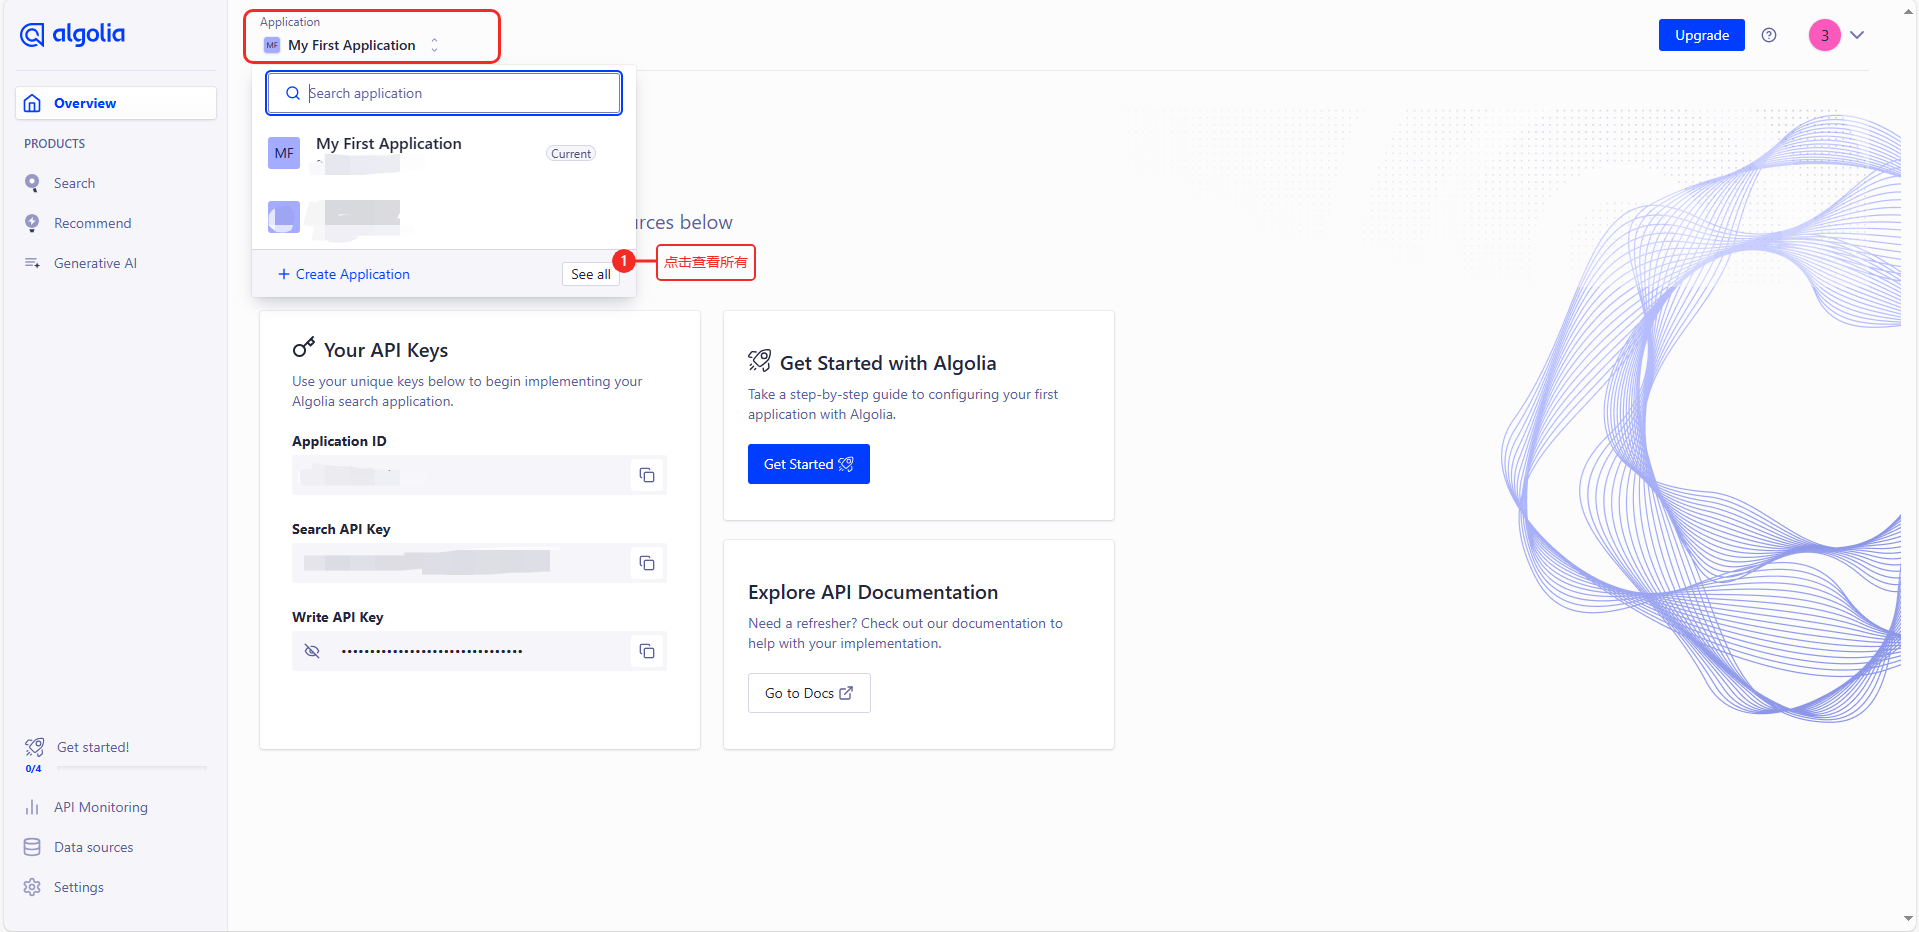Screen dimensions: 1919x932
Task: Click the pink user avatar
Action: 1824,35
